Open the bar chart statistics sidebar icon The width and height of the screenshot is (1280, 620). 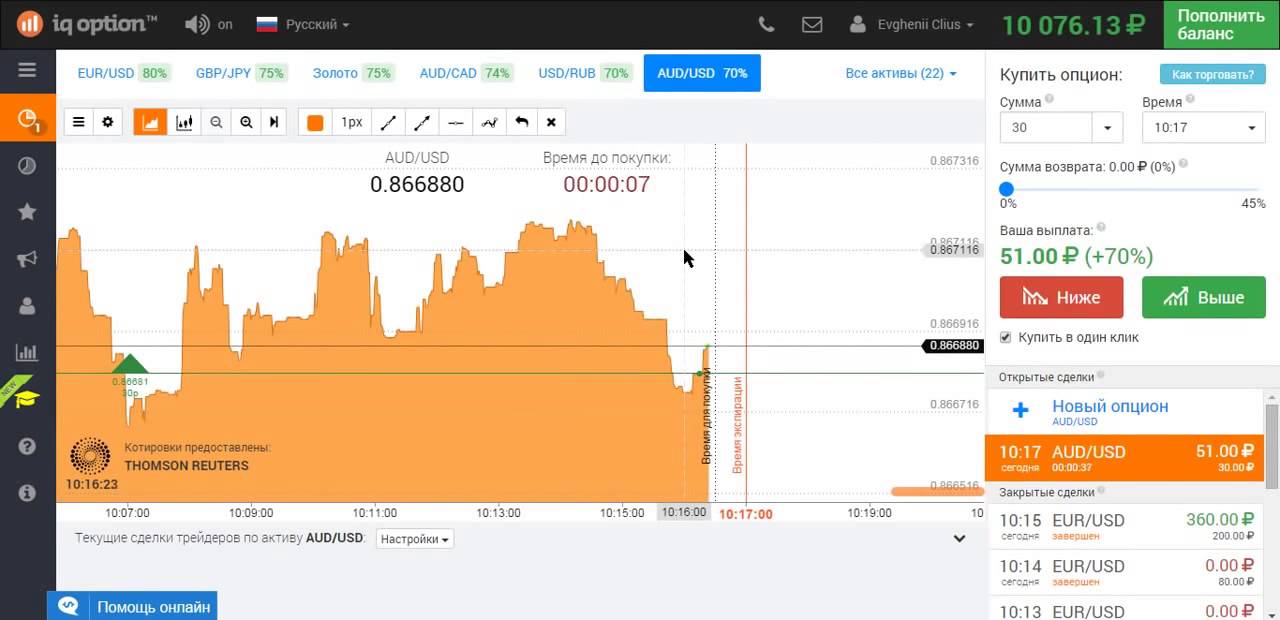pos(27,352)
